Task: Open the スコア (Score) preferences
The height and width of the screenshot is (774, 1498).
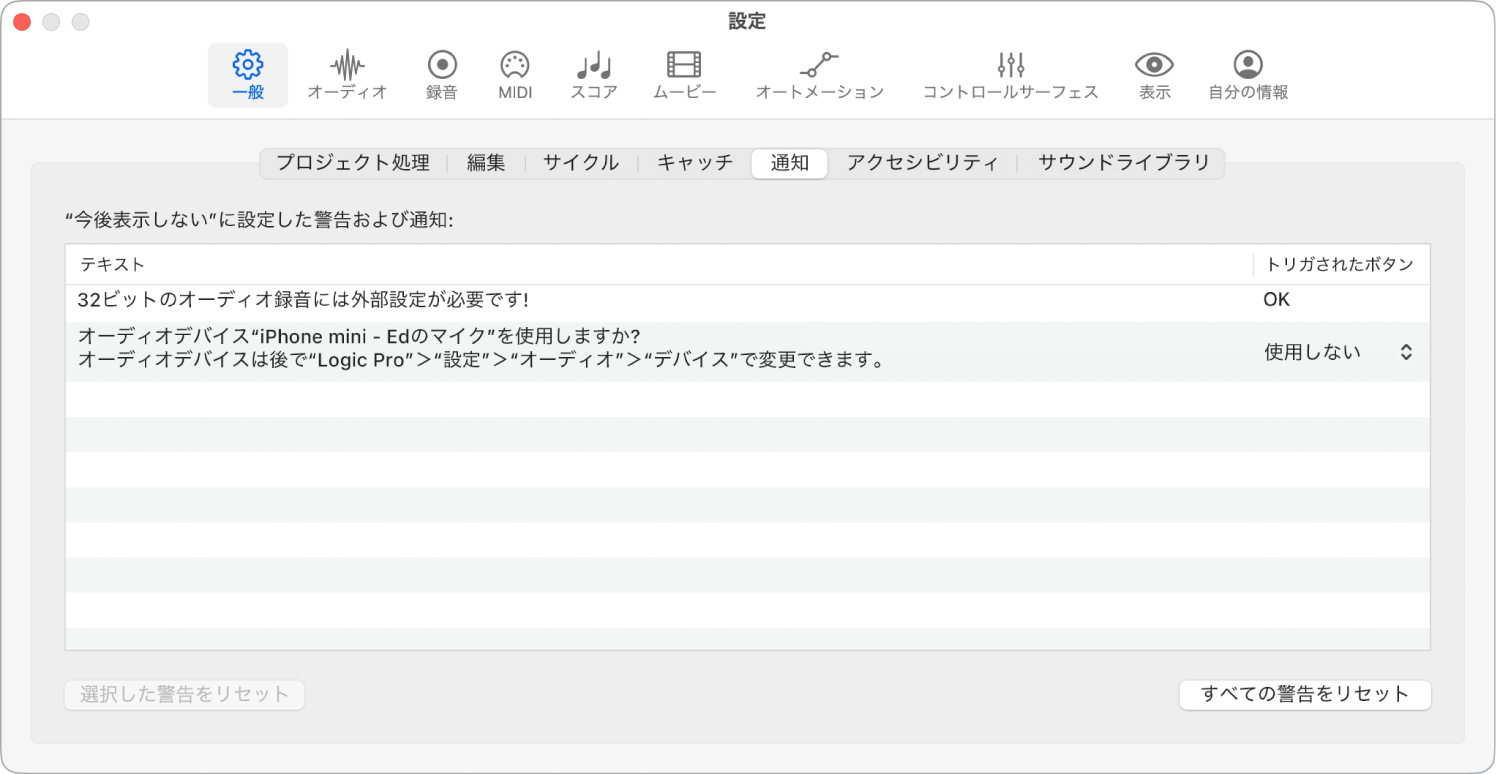Action: tap(593, 74)
